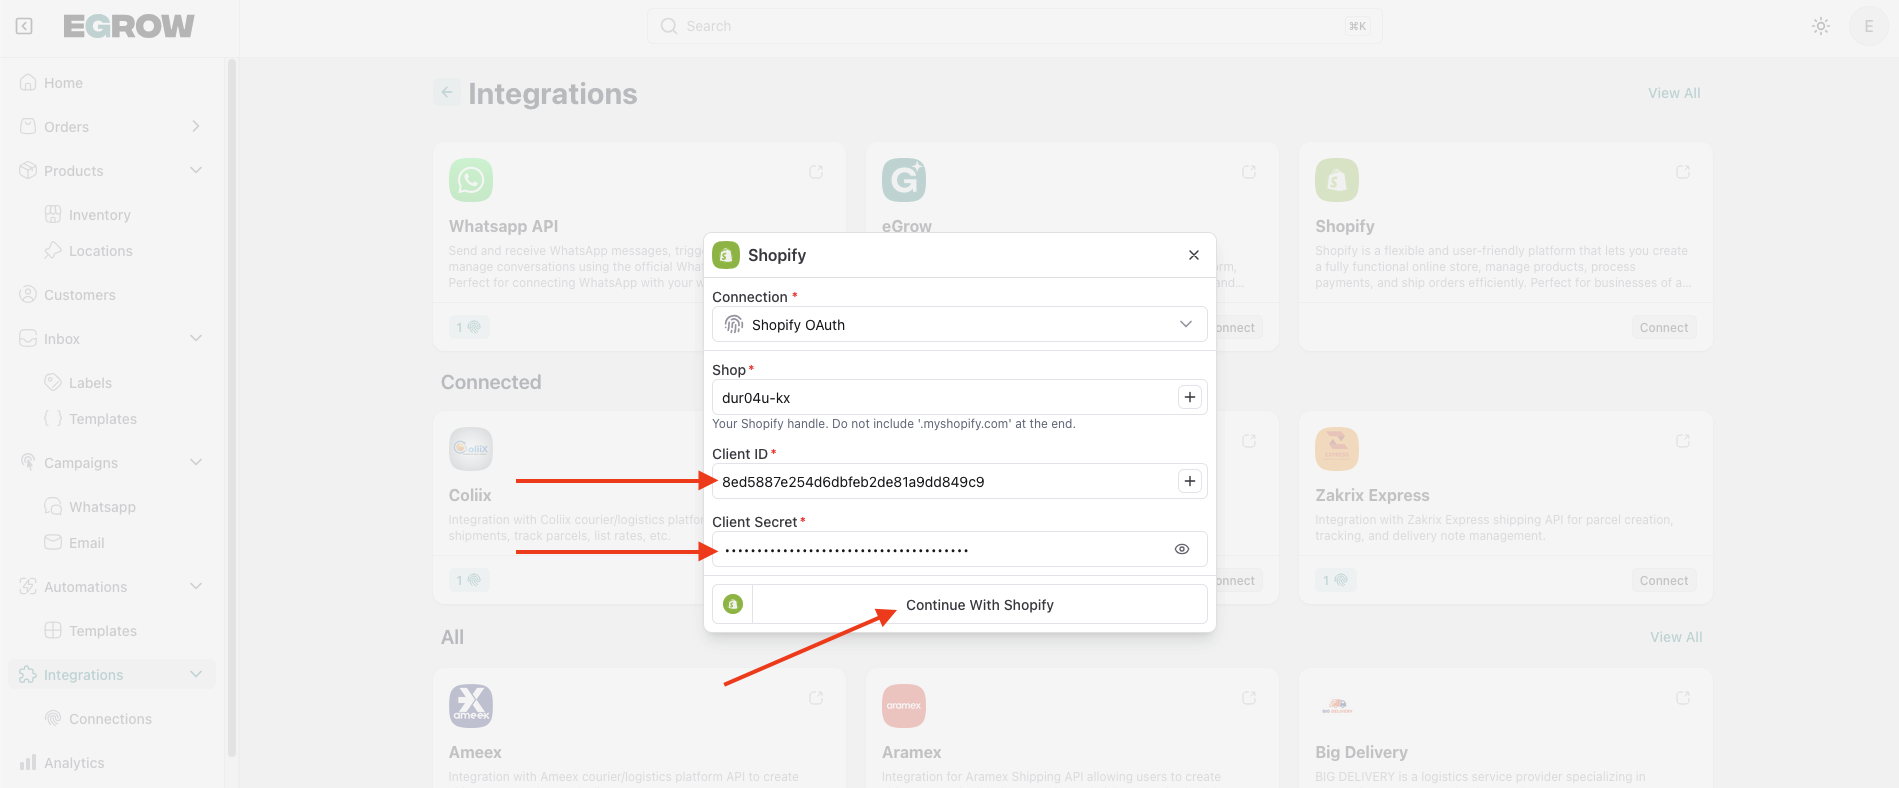
Task: Open Labels under Inbox
Action: pyautogui.click(x=90, y=383)
